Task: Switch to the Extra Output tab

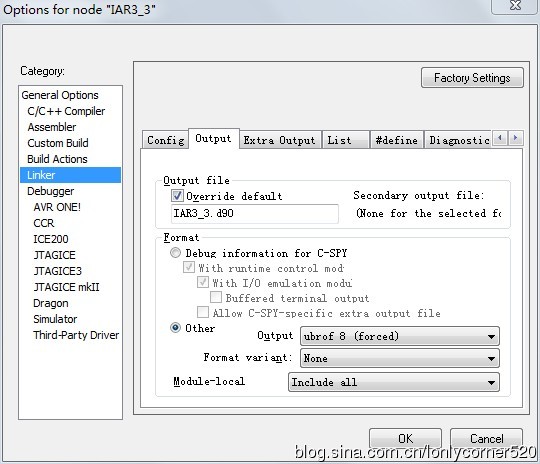Action: (280, 140)
